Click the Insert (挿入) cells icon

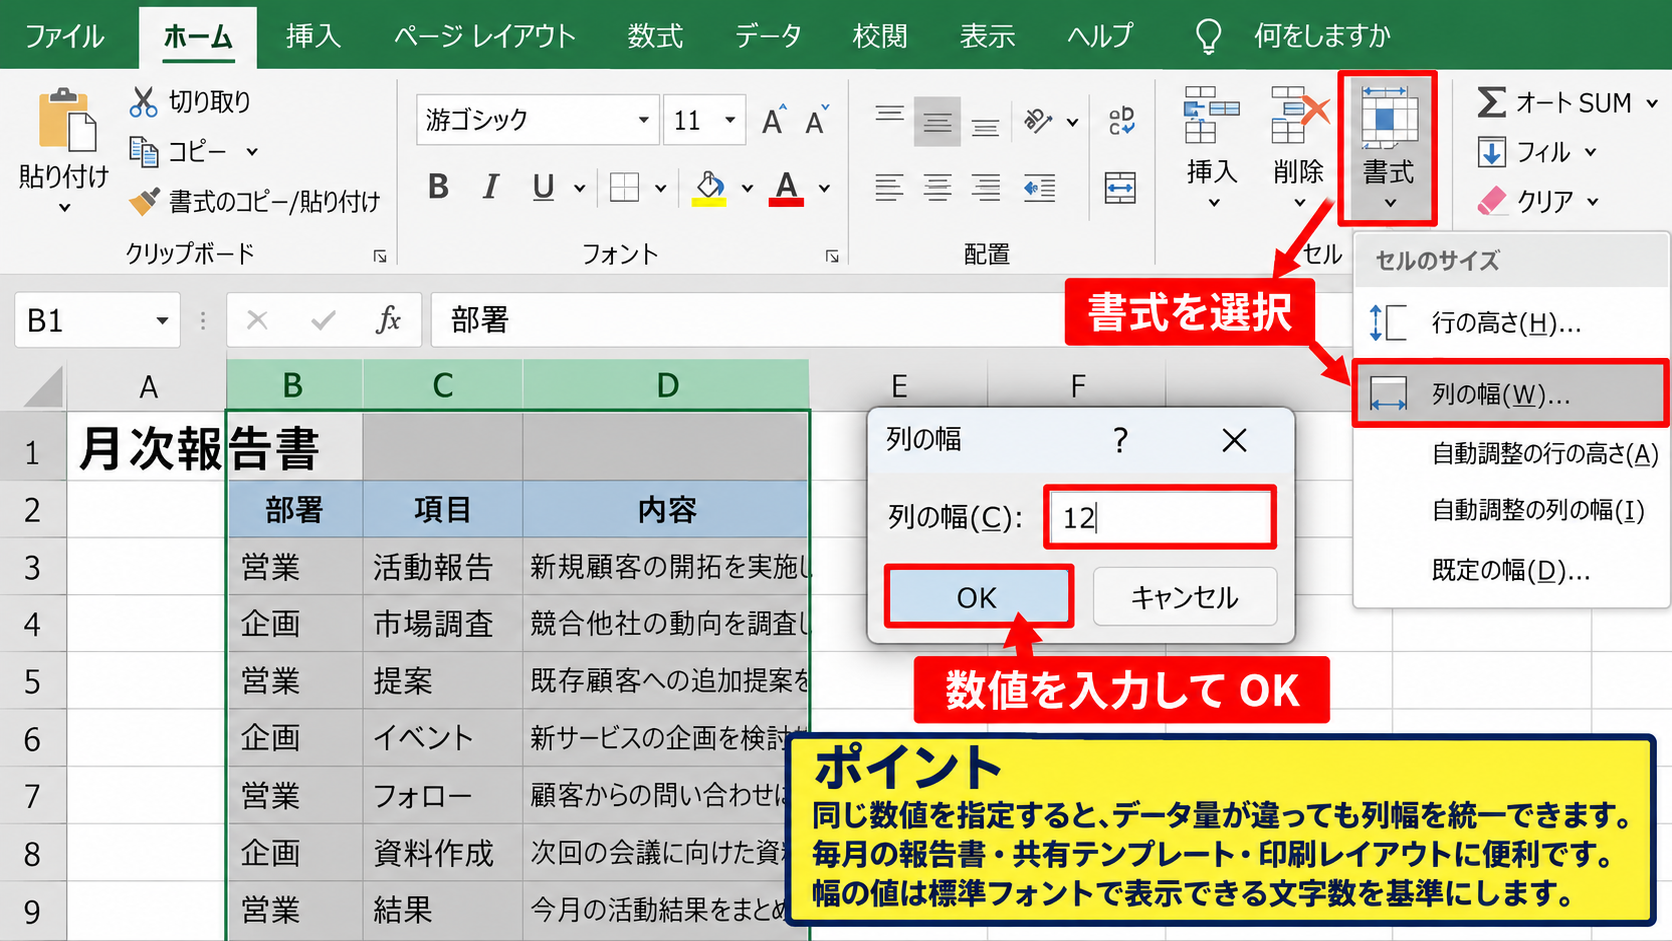(x=1211, y=115)
